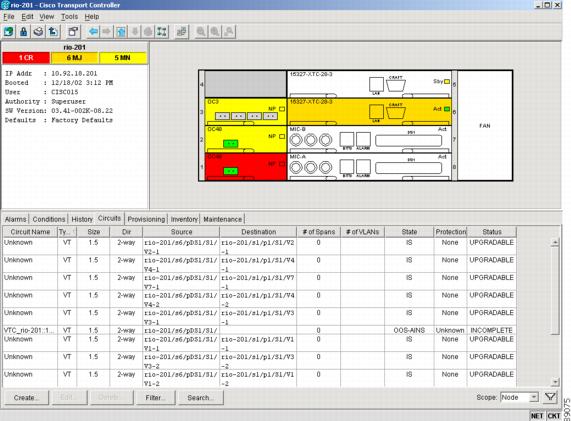Switch to the History tab
The width and height of the screenshot is (571, 421).
point(82,219)
